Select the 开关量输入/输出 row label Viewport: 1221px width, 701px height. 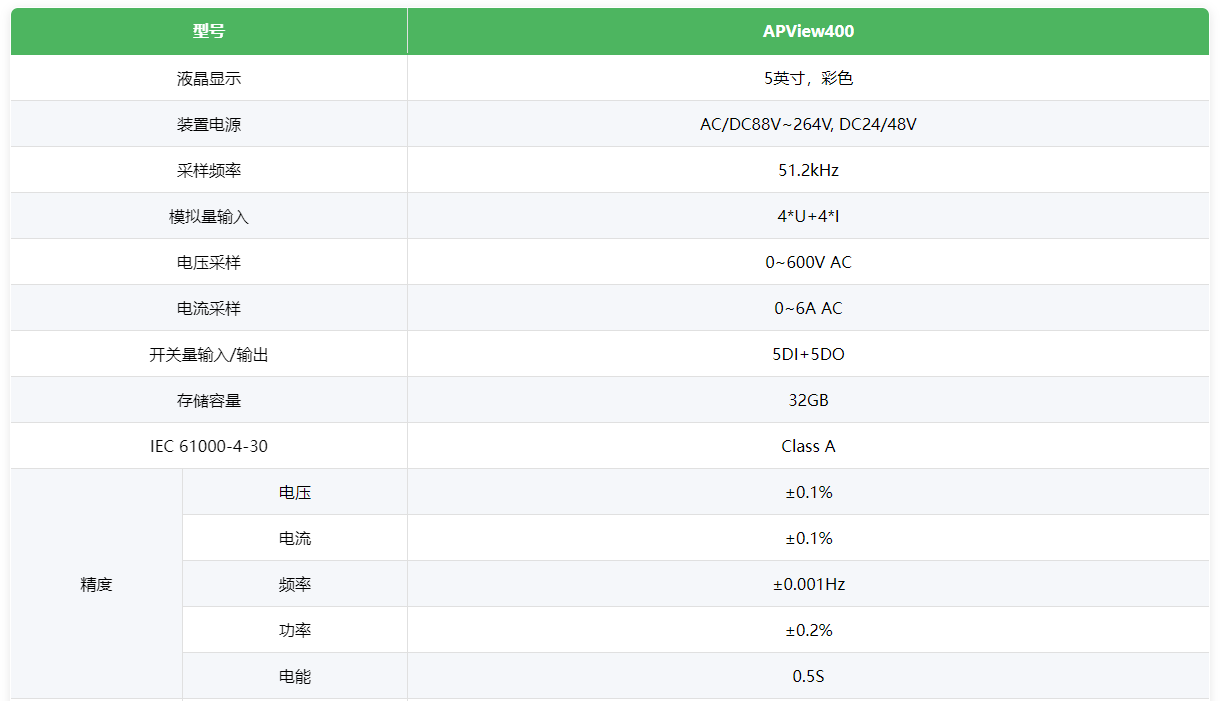click(x=209, y=354)
